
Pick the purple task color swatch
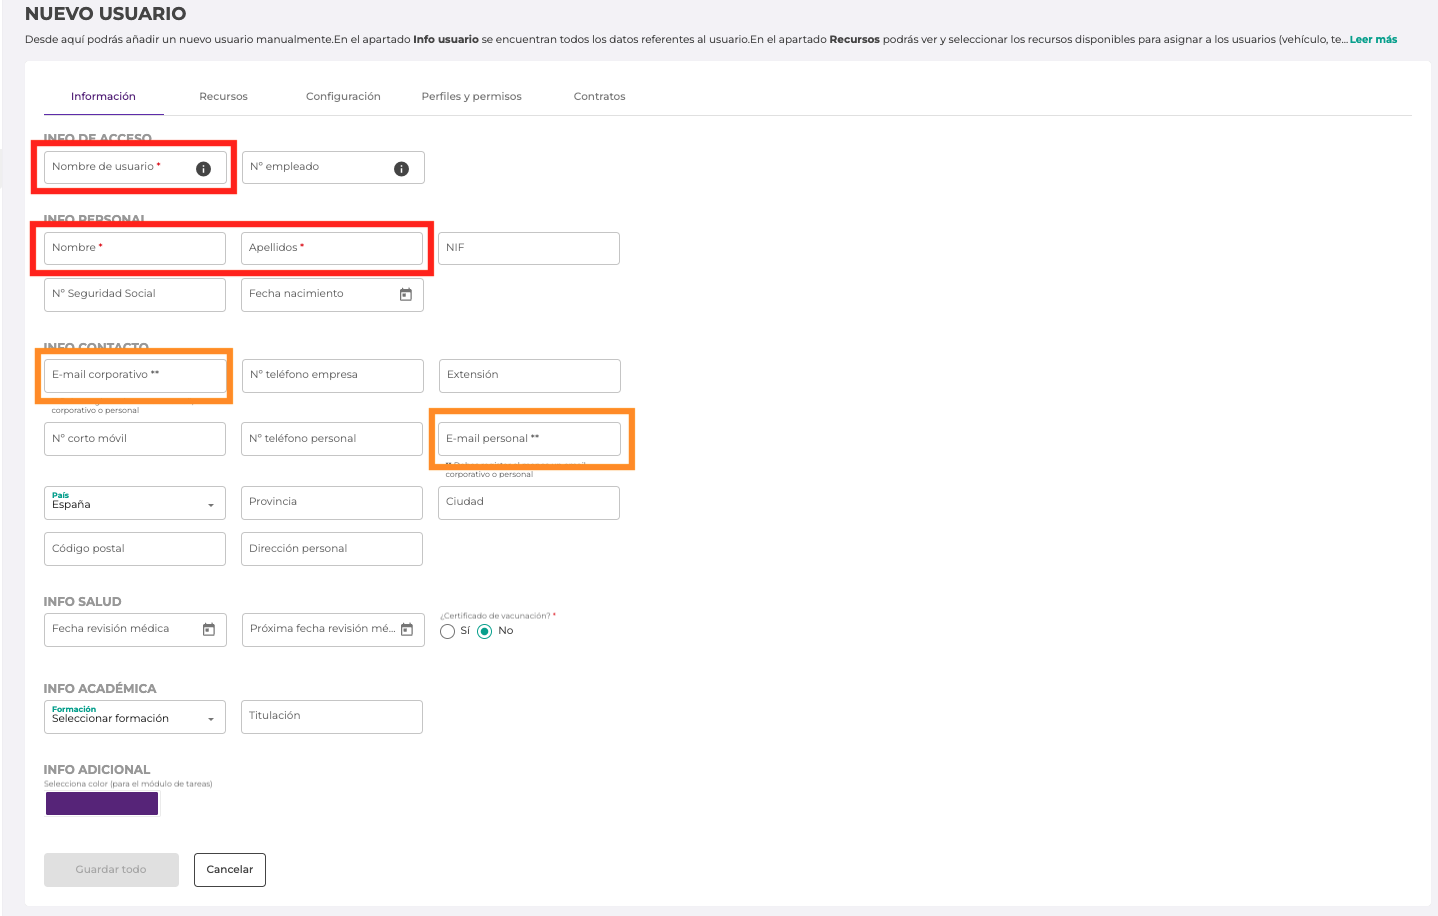(102, 804)
